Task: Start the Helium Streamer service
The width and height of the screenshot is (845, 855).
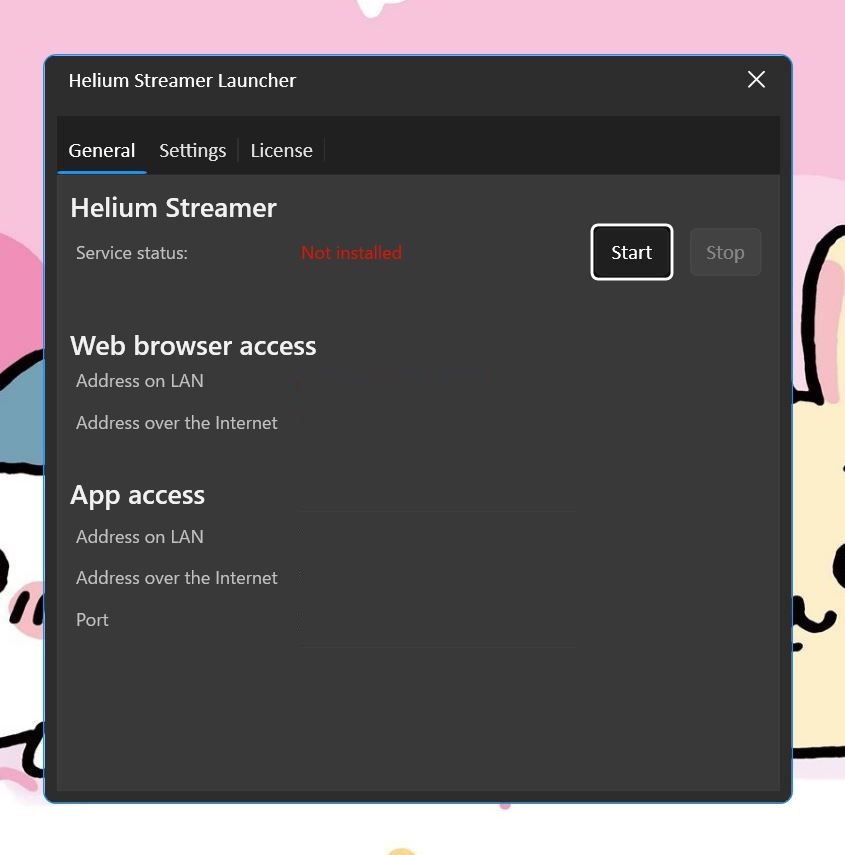Action: [631, 252]
